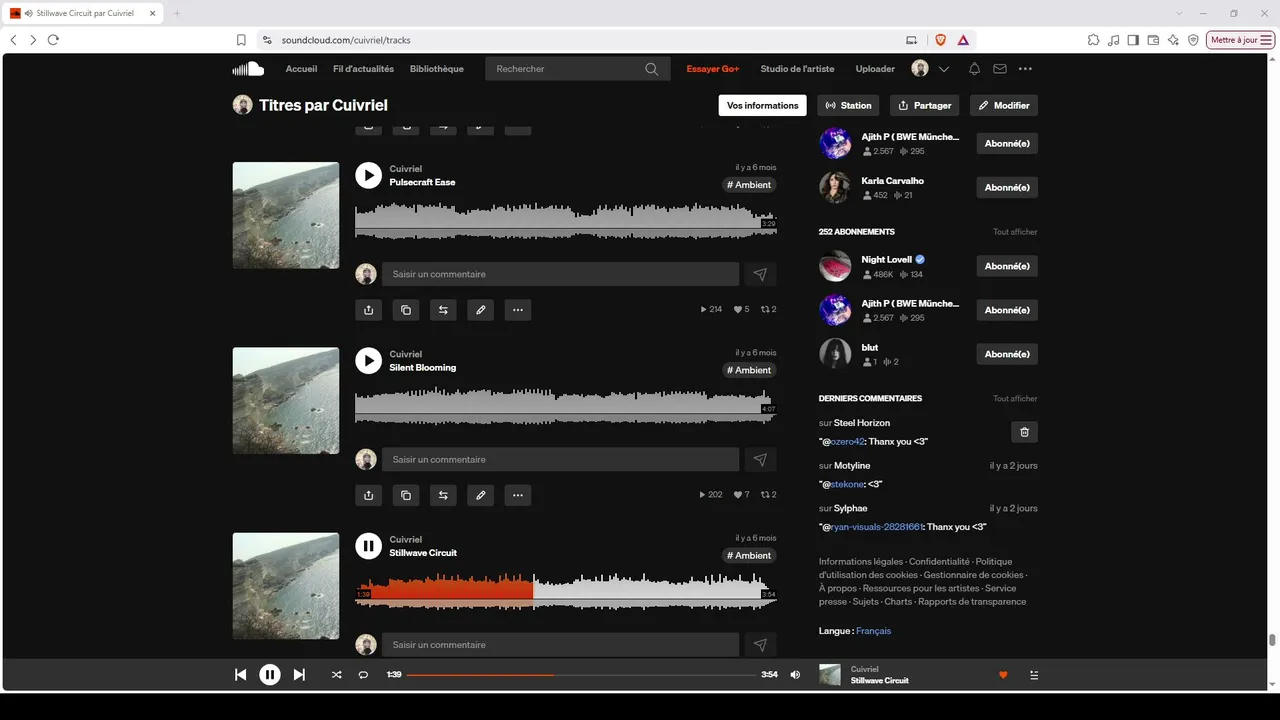Repost the Silent Blooming track
This screenshot has width=1280, height=720.
pos(443,495)
